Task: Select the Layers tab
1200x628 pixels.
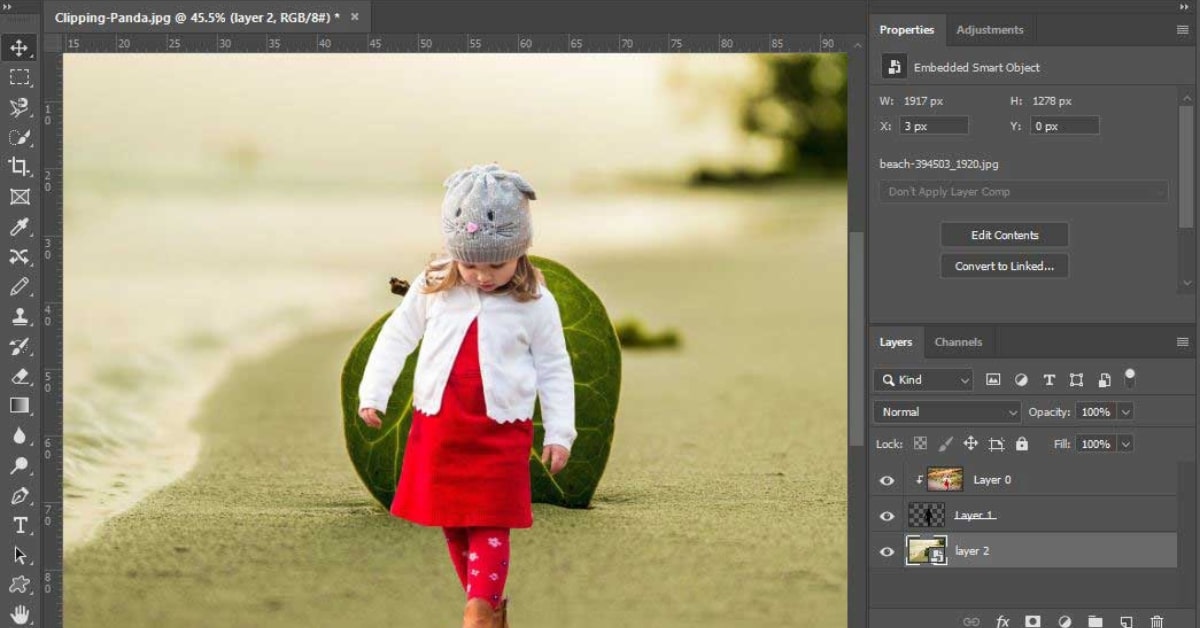Action: coord(896,342)
